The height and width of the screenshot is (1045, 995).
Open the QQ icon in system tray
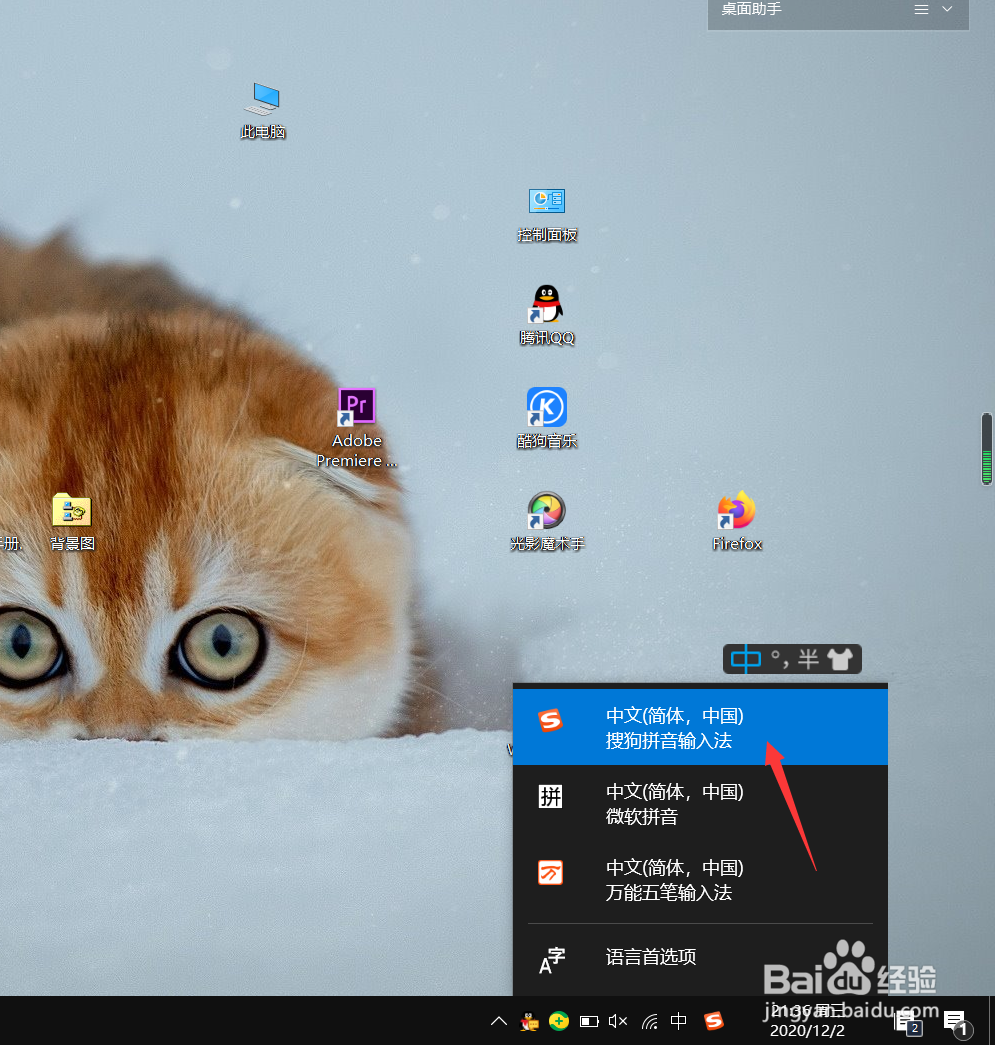point(530,1021)
